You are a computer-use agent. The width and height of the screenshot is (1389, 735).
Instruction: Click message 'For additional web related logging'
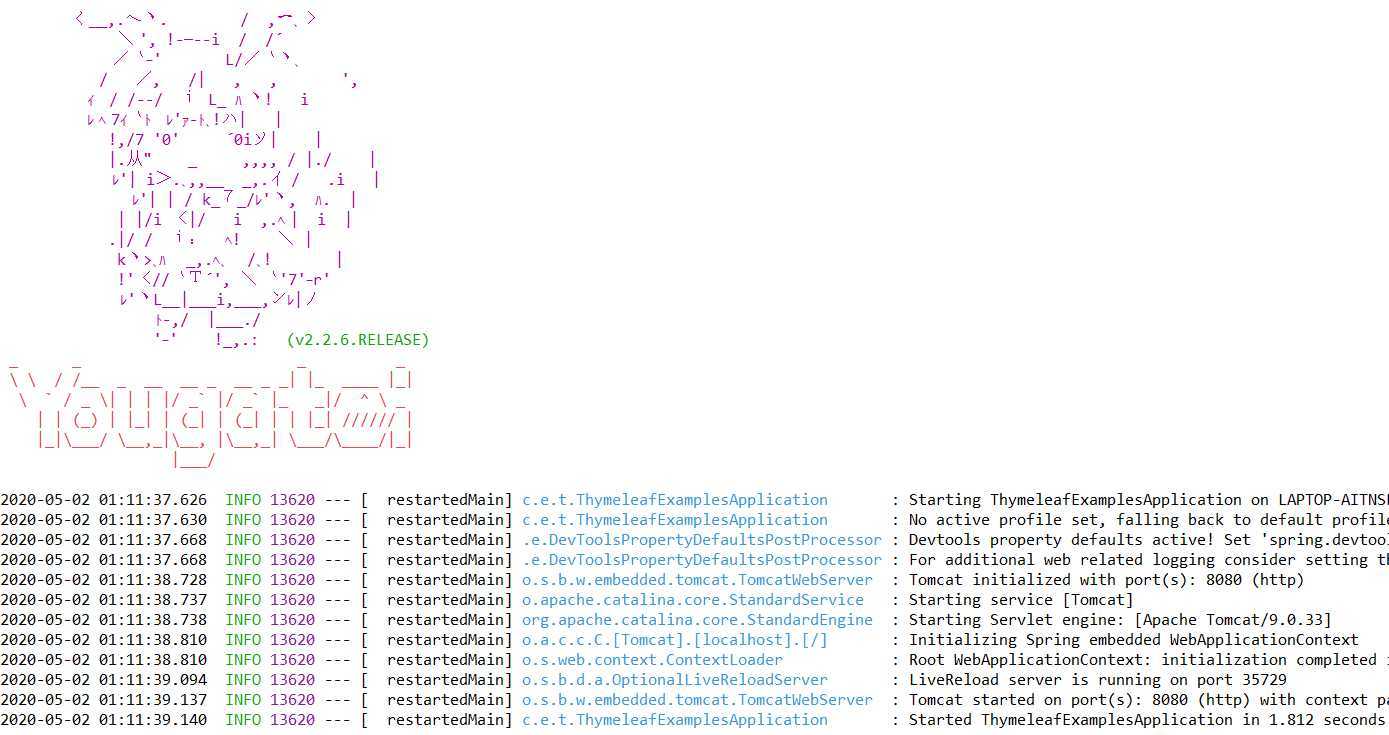coord(1148,560)
